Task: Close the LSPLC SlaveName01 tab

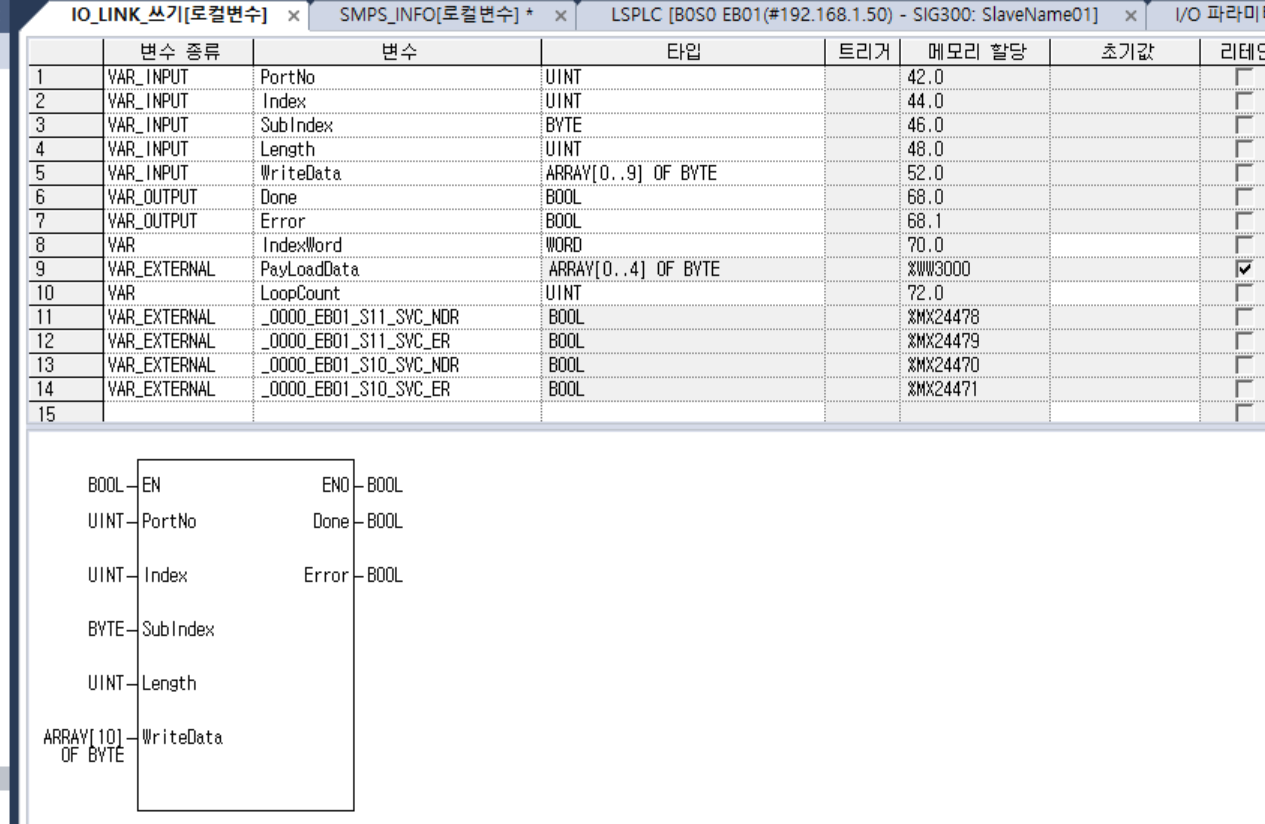Action: pos(1129,17)
